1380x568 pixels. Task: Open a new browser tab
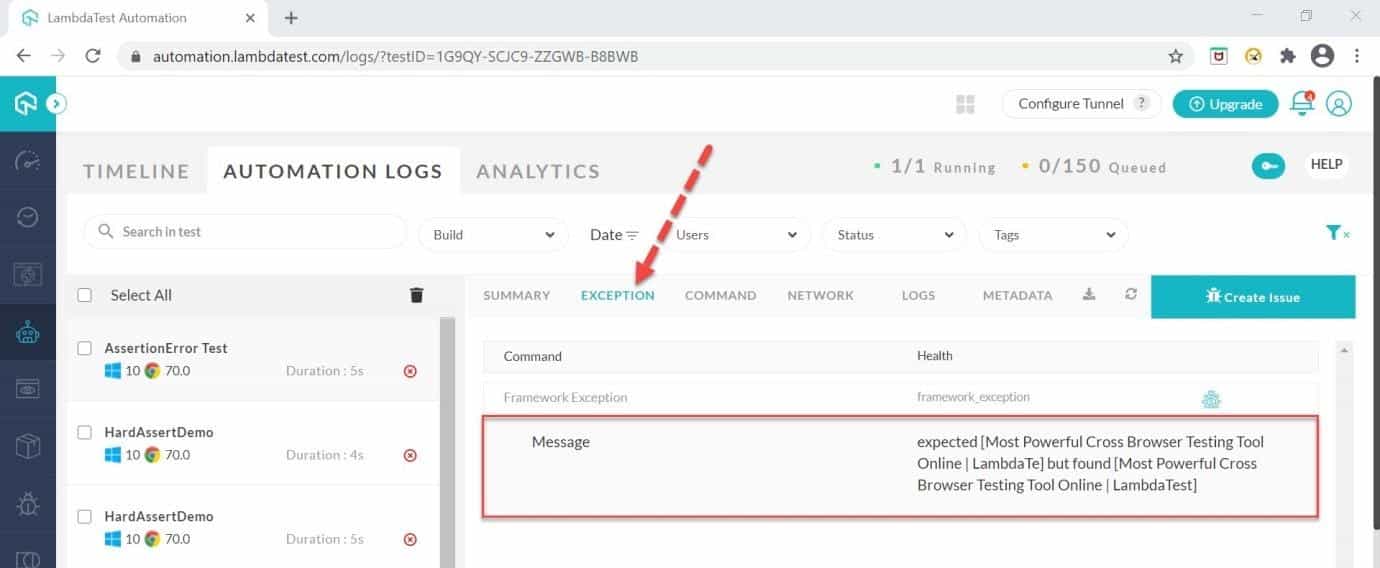(x=291, y=17)
